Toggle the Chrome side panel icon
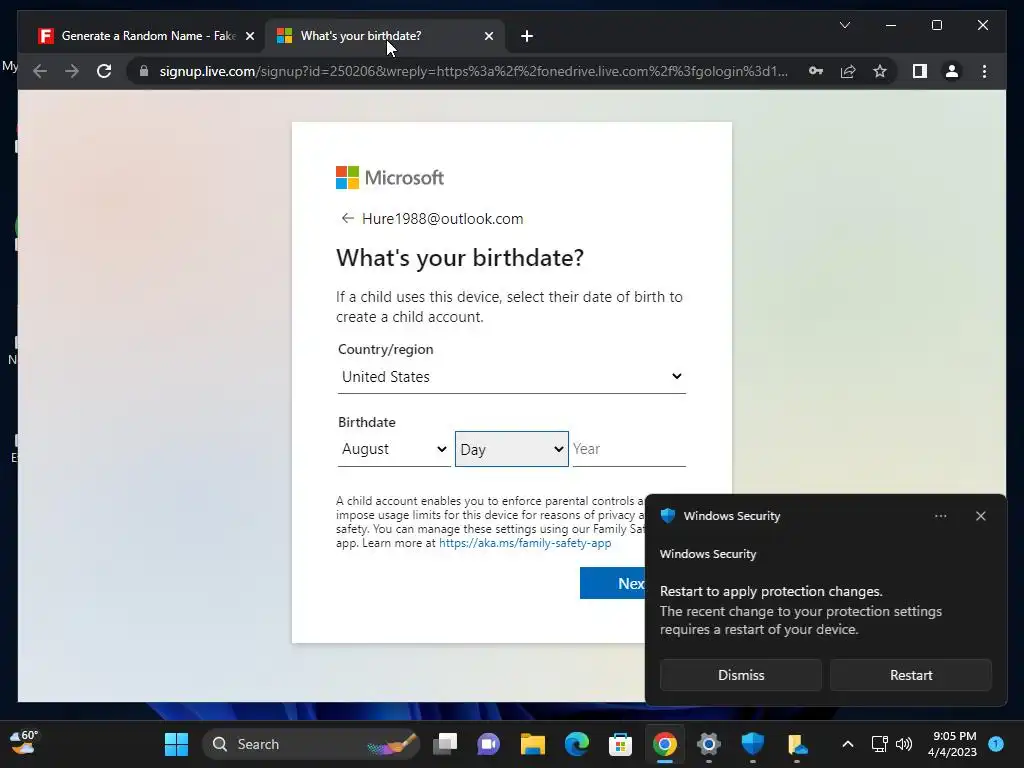This screenshot has height=768, width=1024. 920,71
